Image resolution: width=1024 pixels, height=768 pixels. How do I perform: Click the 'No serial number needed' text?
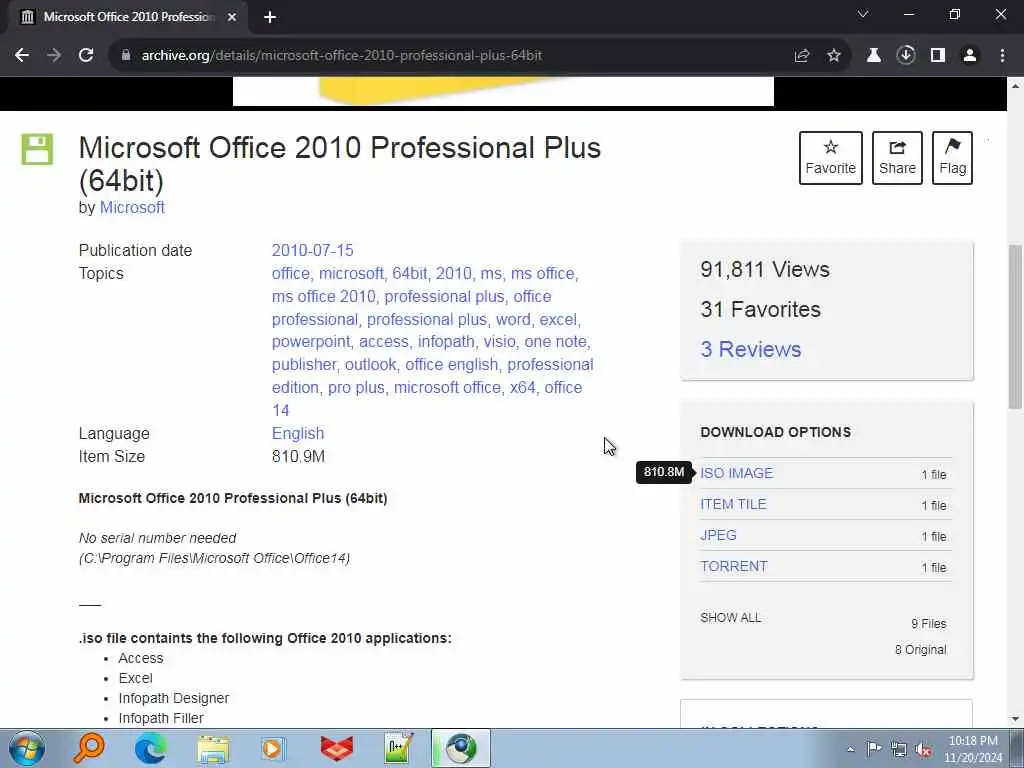[x=157, y=538]
